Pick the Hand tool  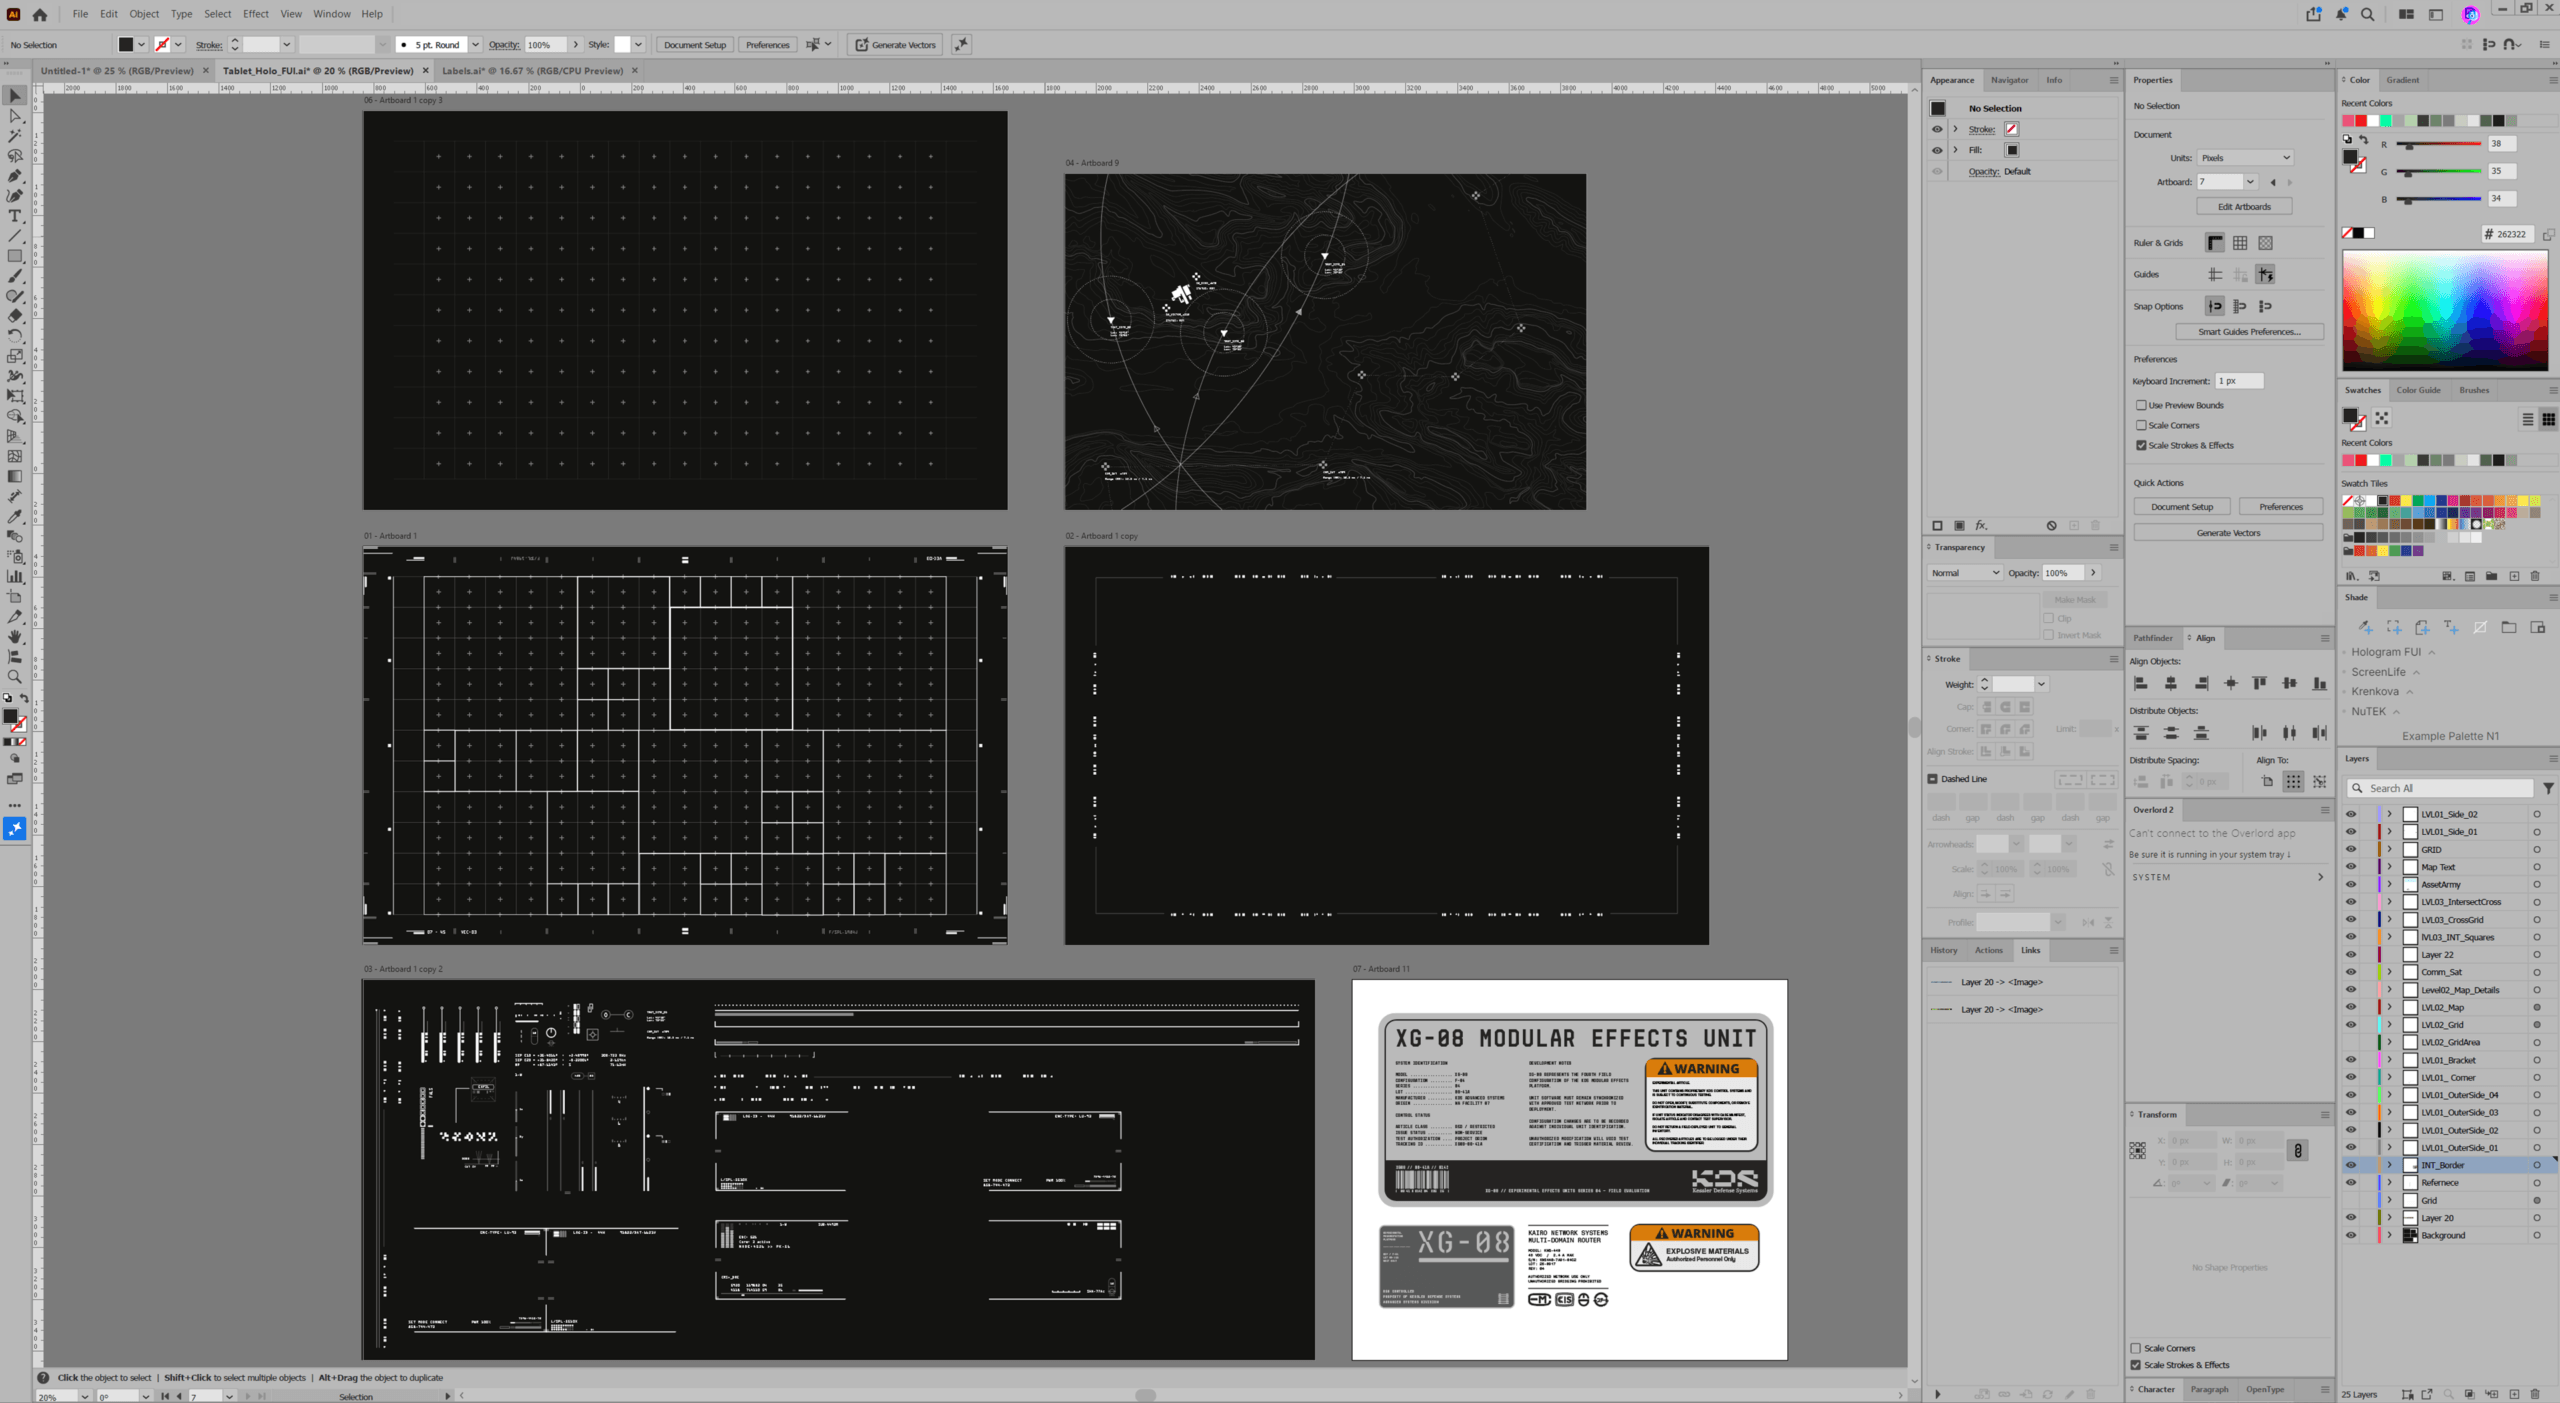15,636
